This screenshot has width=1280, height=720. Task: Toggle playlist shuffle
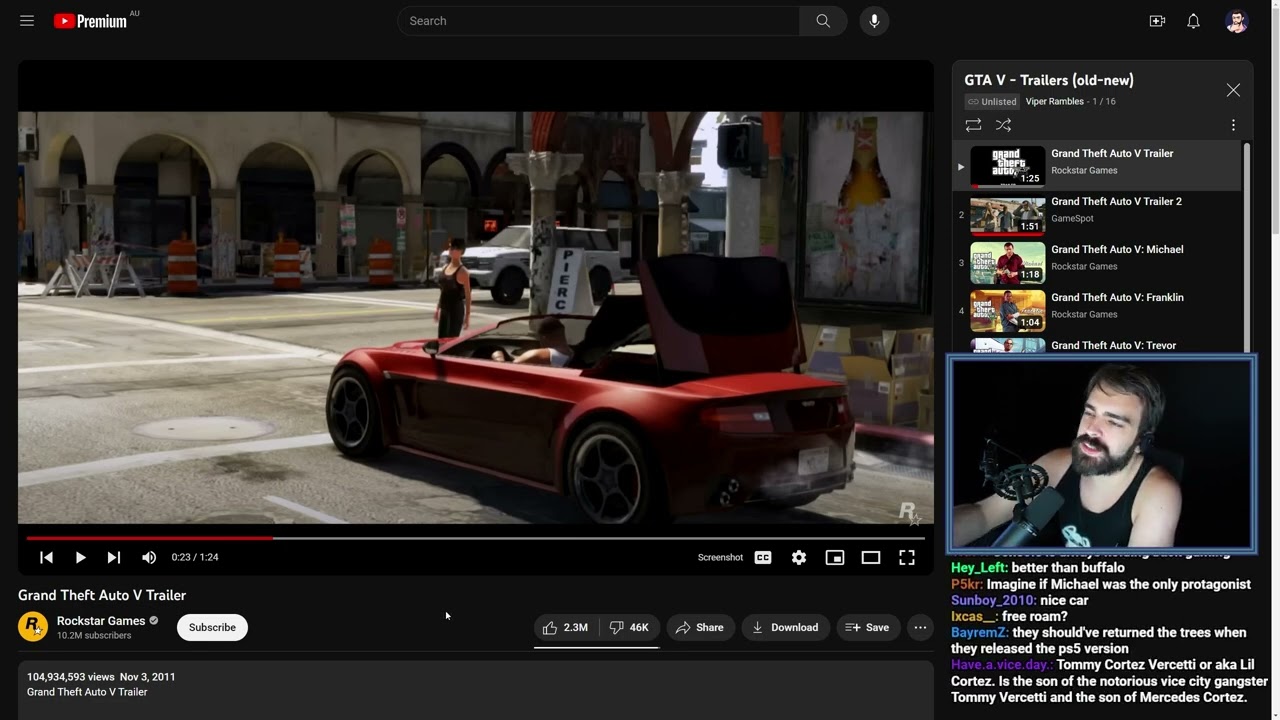coord(1004,125)
